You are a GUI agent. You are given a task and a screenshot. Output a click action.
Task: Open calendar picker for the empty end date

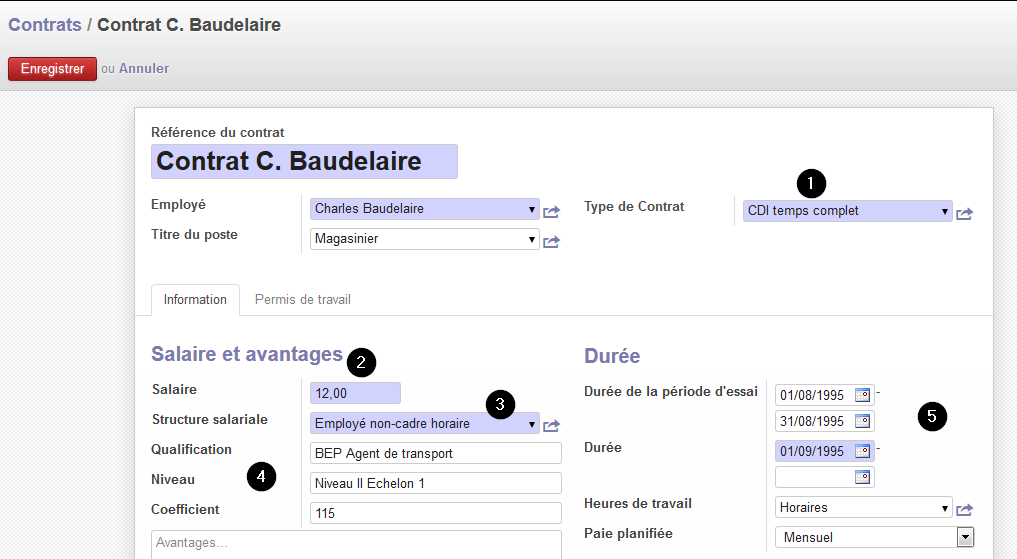pos(862,477)
